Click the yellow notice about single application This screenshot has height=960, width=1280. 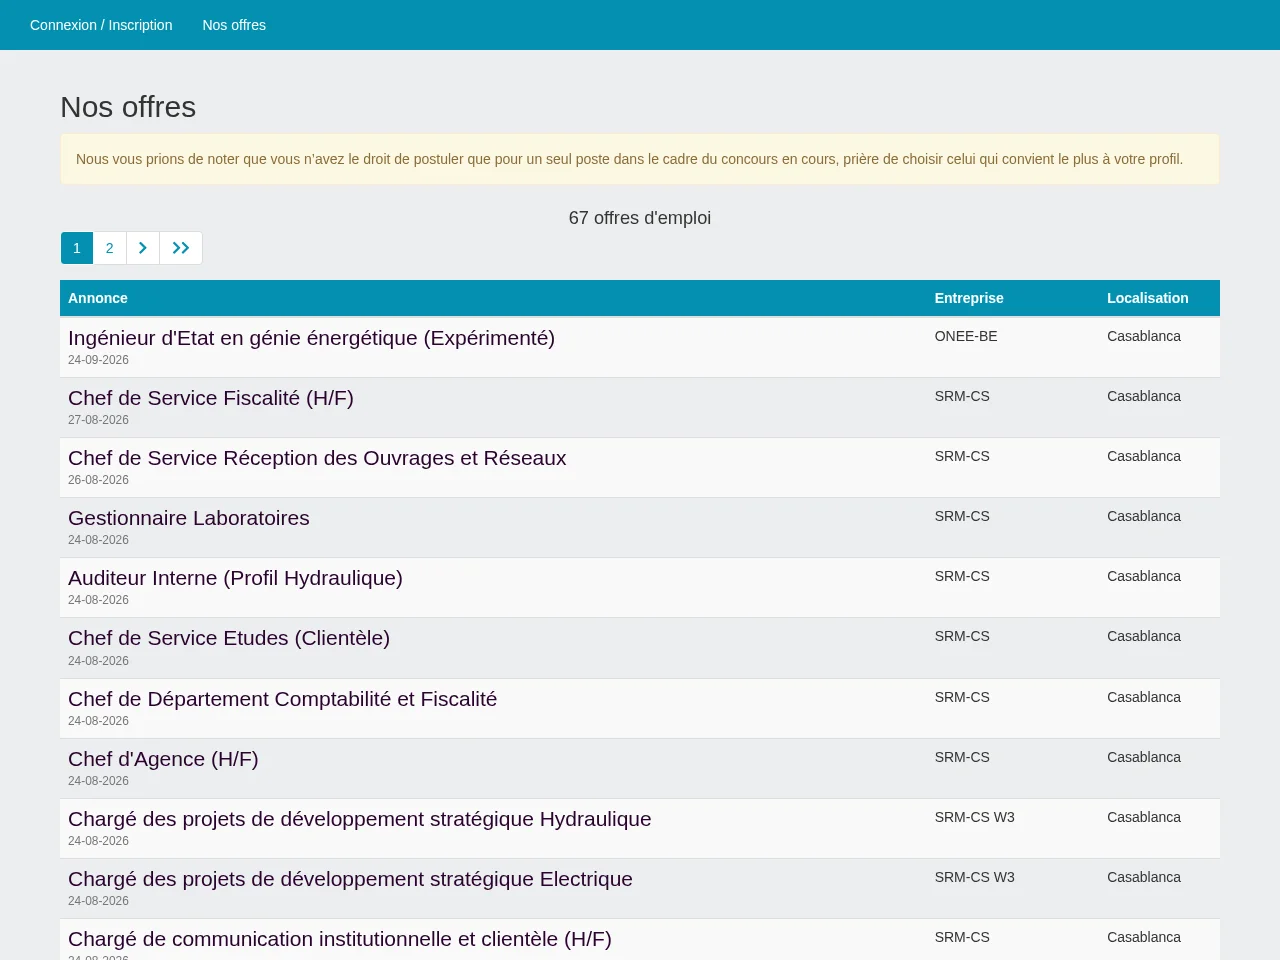[x=640, y=159]
